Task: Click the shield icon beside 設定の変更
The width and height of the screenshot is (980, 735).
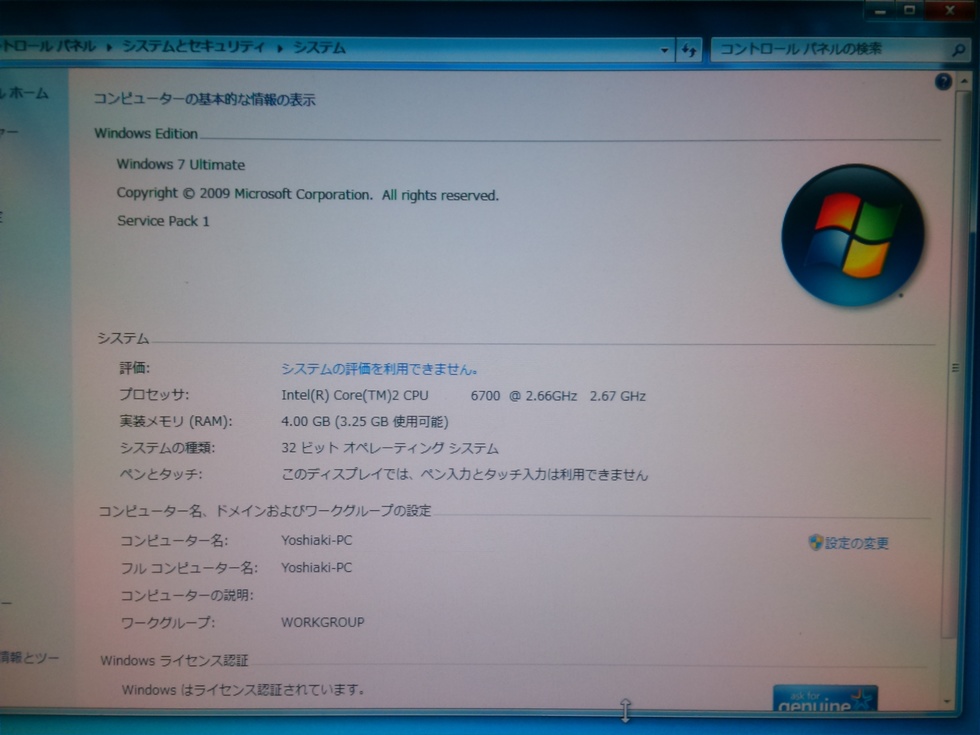Action: (x=816, y=542)
